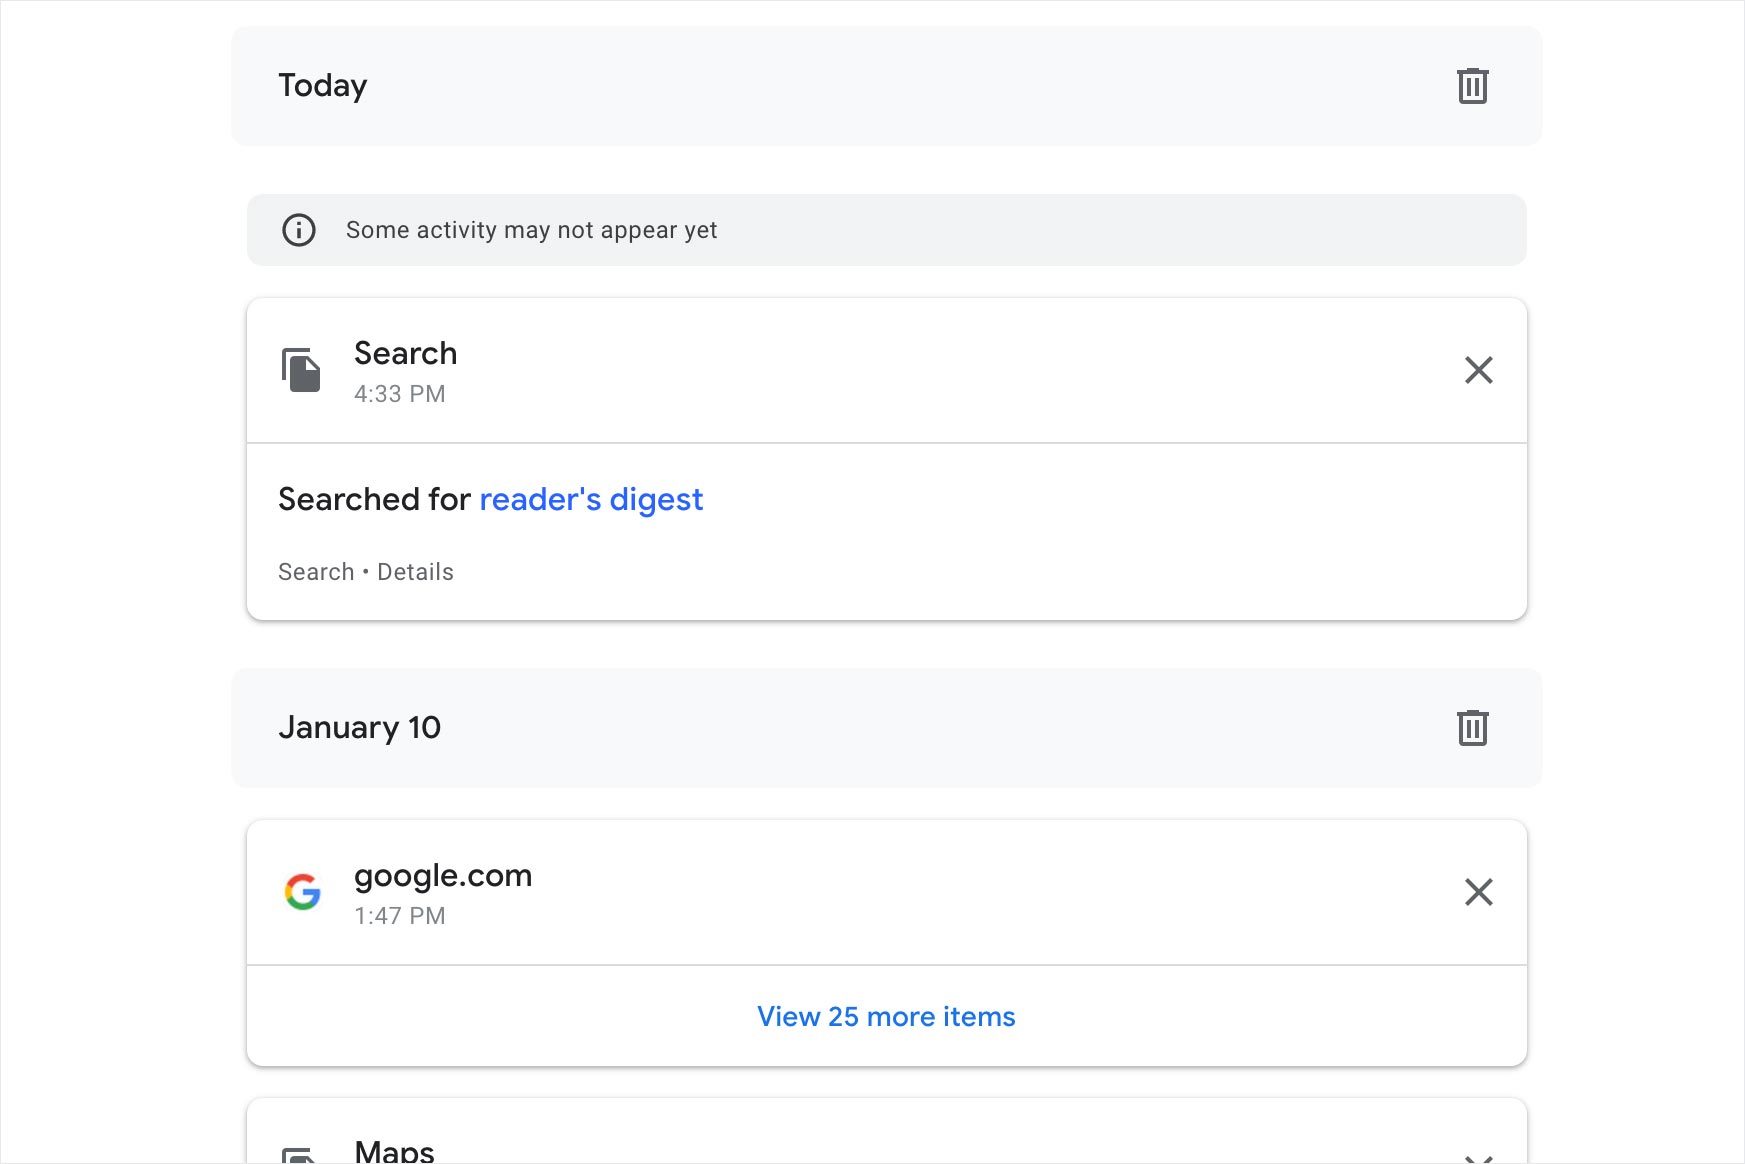Select the January 10 section header
Image resolution: width=1745 pixels, height=1164 pixels.
tap(360, 728)
